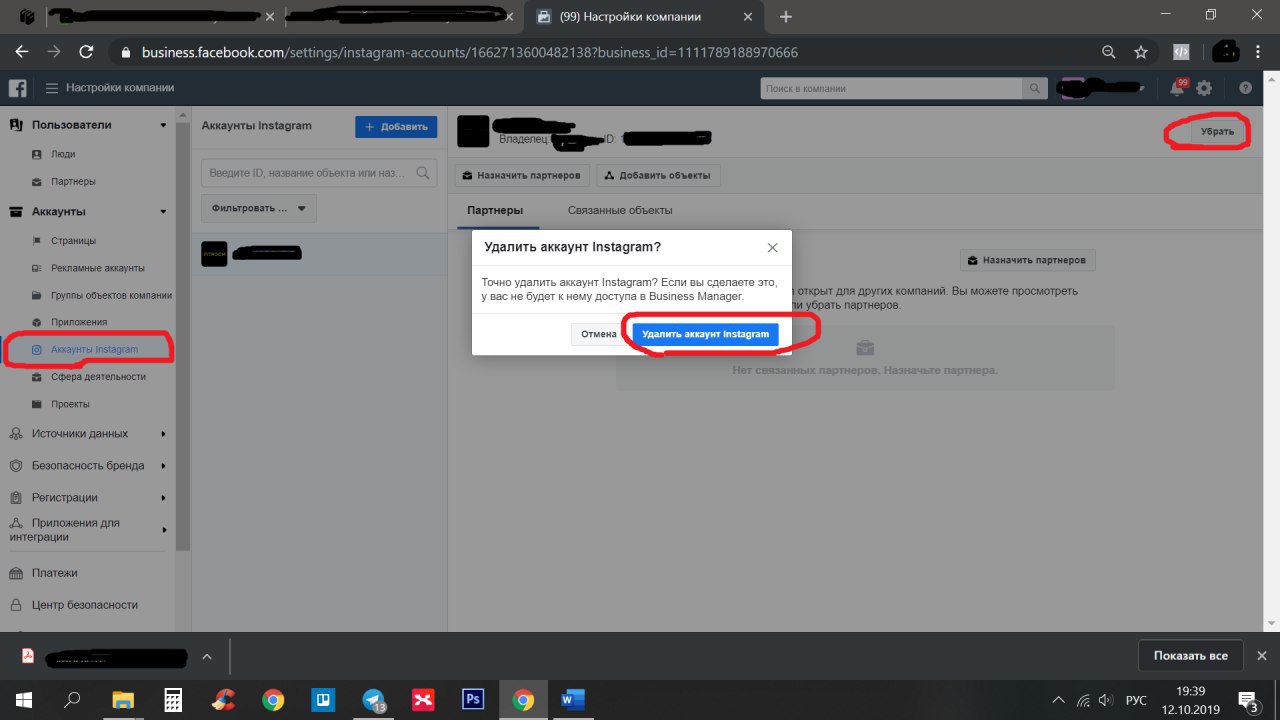Viewport: 1280px width, 720px height.
Task: Open the settings gear icon in header
Action: (1204, 88)
